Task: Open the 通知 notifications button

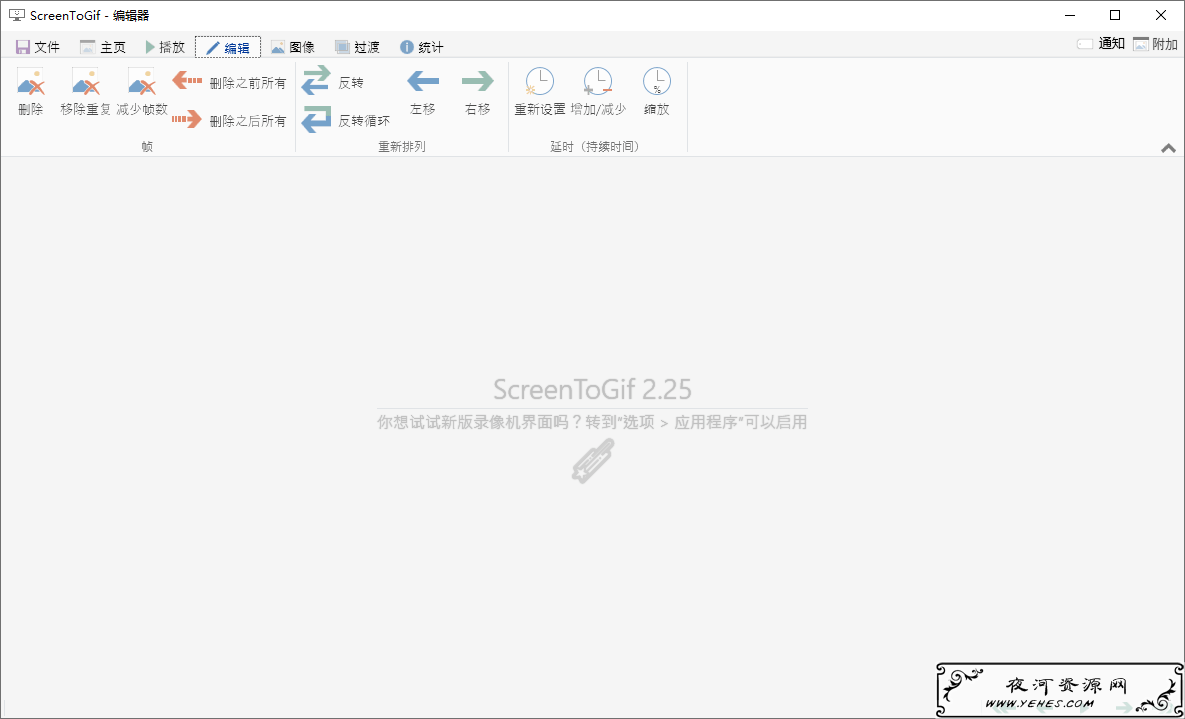Action: coord(1100,44)
